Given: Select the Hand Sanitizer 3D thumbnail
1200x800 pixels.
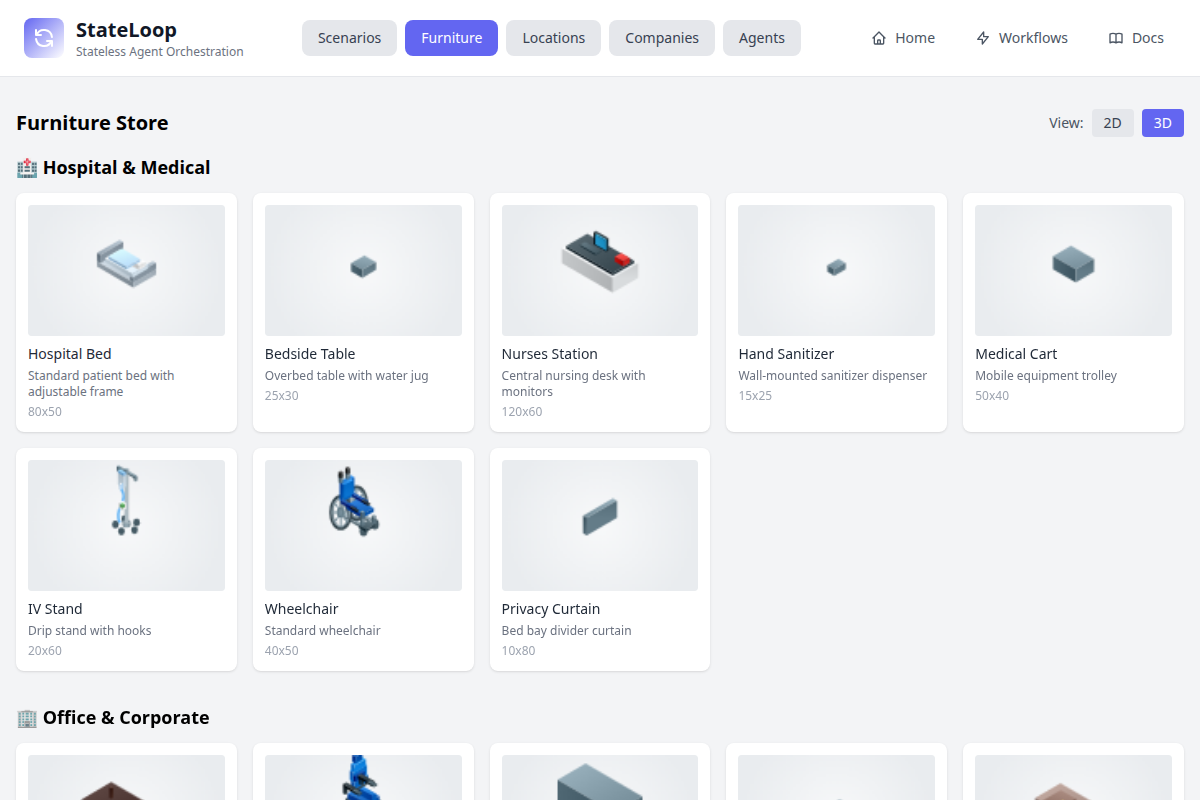Looking at the screenshot, I should click(836, 270).
